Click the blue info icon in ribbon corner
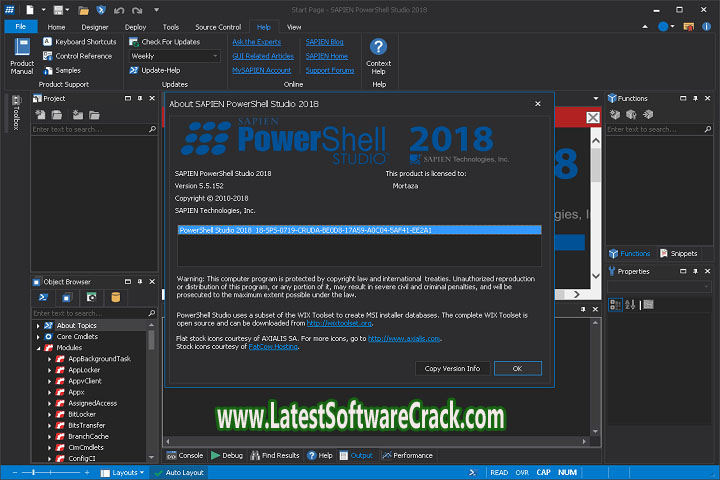720x480 pixels. coord(706,27)
